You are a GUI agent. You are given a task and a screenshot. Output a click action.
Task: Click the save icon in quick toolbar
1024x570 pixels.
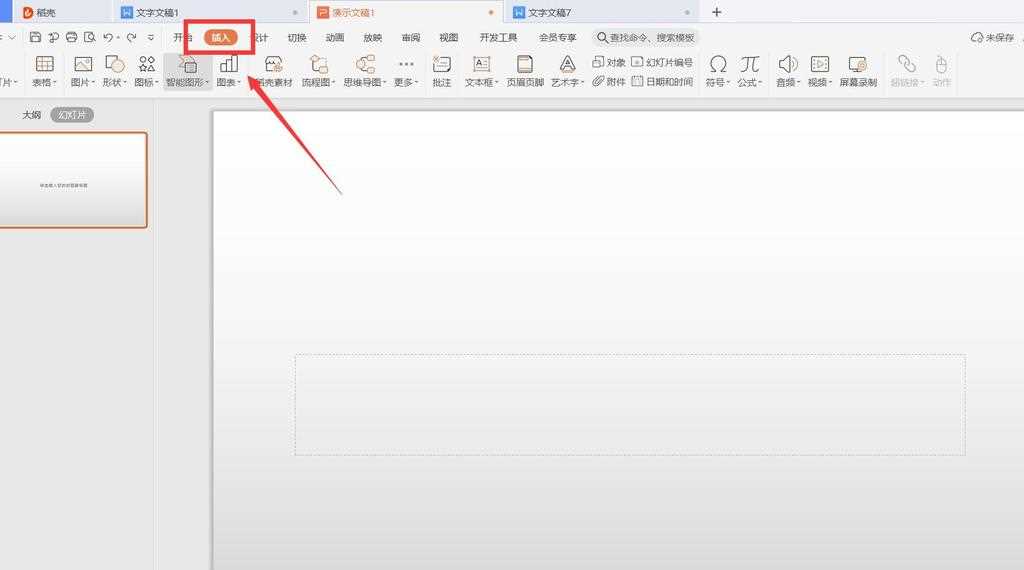pyautogui.click(x=35, y=37)
